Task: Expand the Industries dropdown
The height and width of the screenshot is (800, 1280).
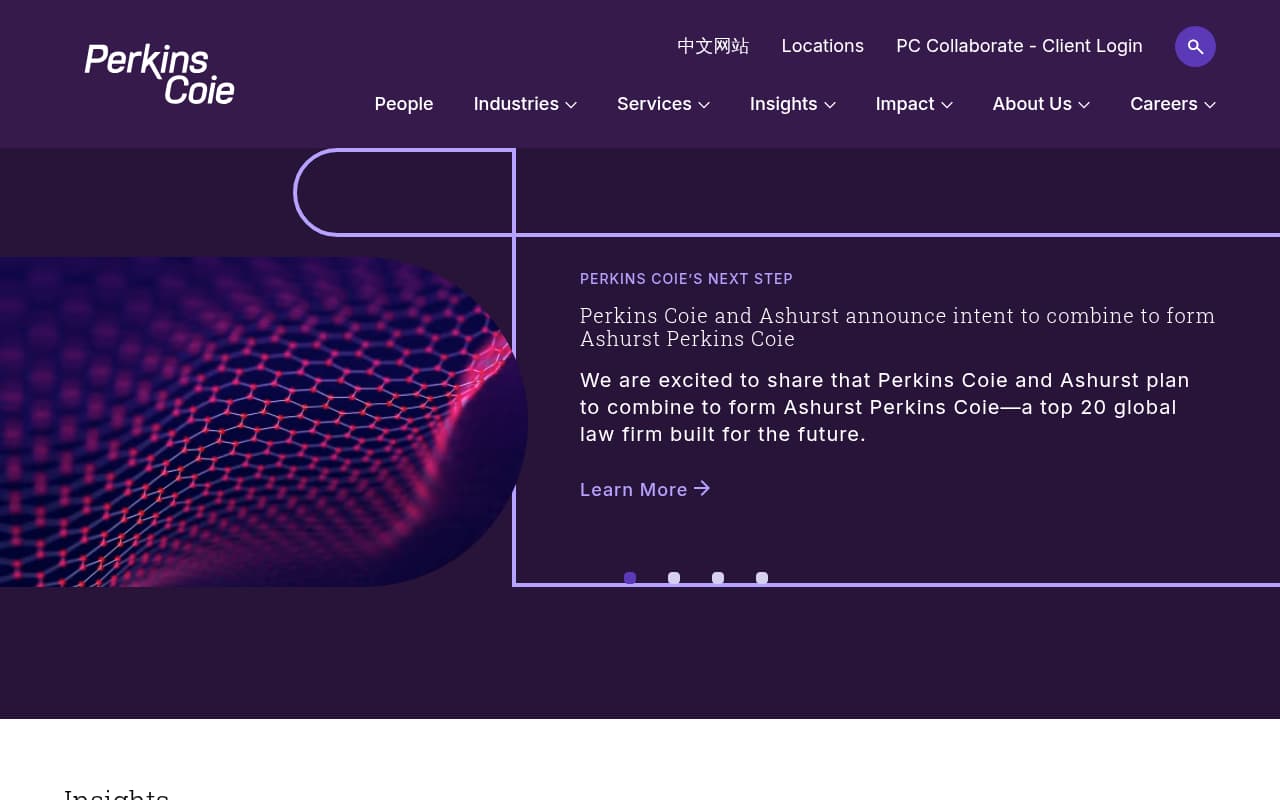Action: 525,104
